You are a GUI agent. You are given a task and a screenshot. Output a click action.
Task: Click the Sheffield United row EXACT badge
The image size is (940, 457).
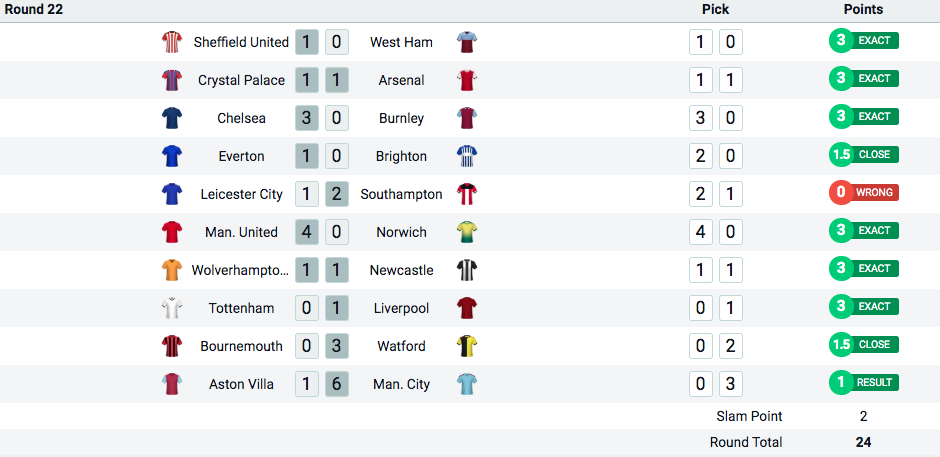864,41
